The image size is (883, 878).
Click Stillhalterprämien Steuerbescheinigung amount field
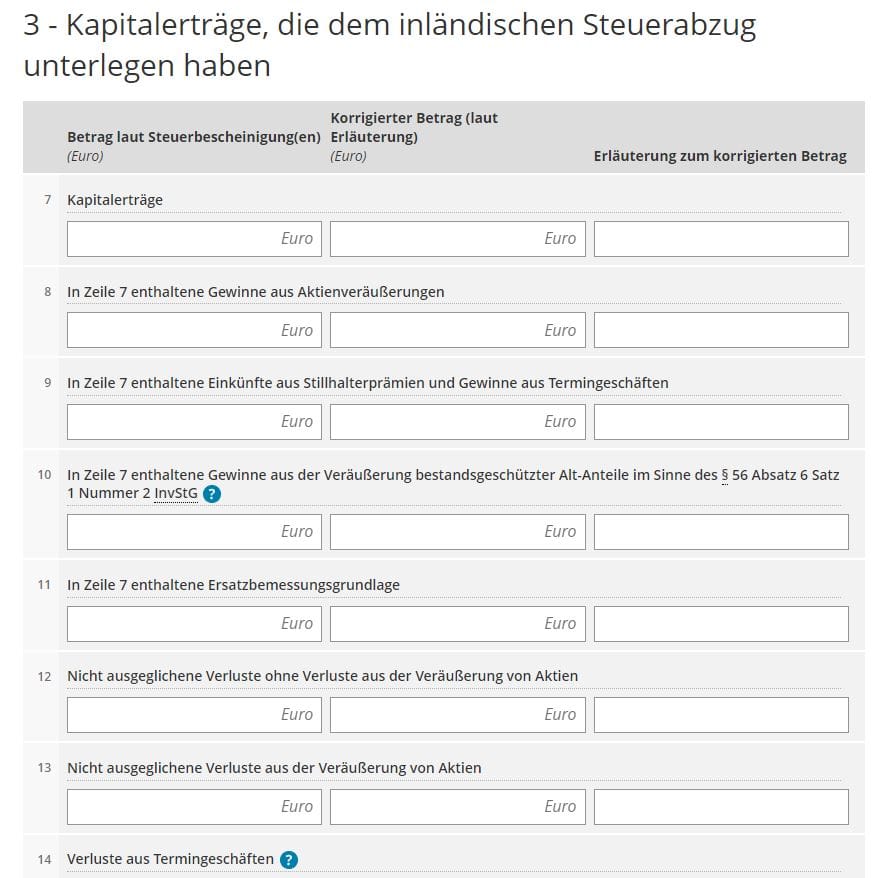coord(193,421)
